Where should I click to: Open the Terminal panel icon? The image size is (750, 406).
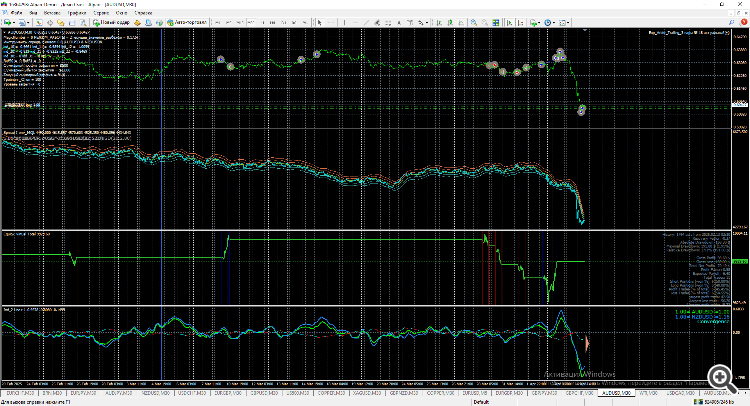[x=72, y=22]
